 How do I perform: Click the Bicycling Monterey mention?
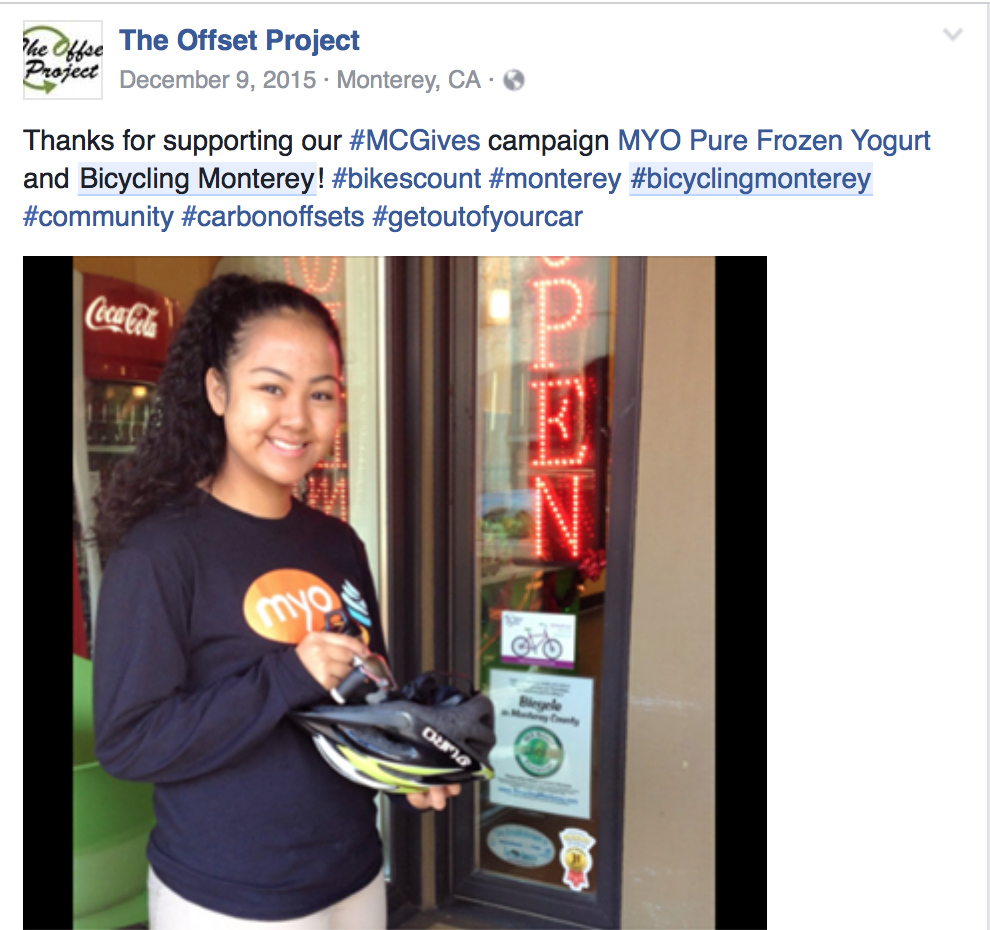click(198, 179)
